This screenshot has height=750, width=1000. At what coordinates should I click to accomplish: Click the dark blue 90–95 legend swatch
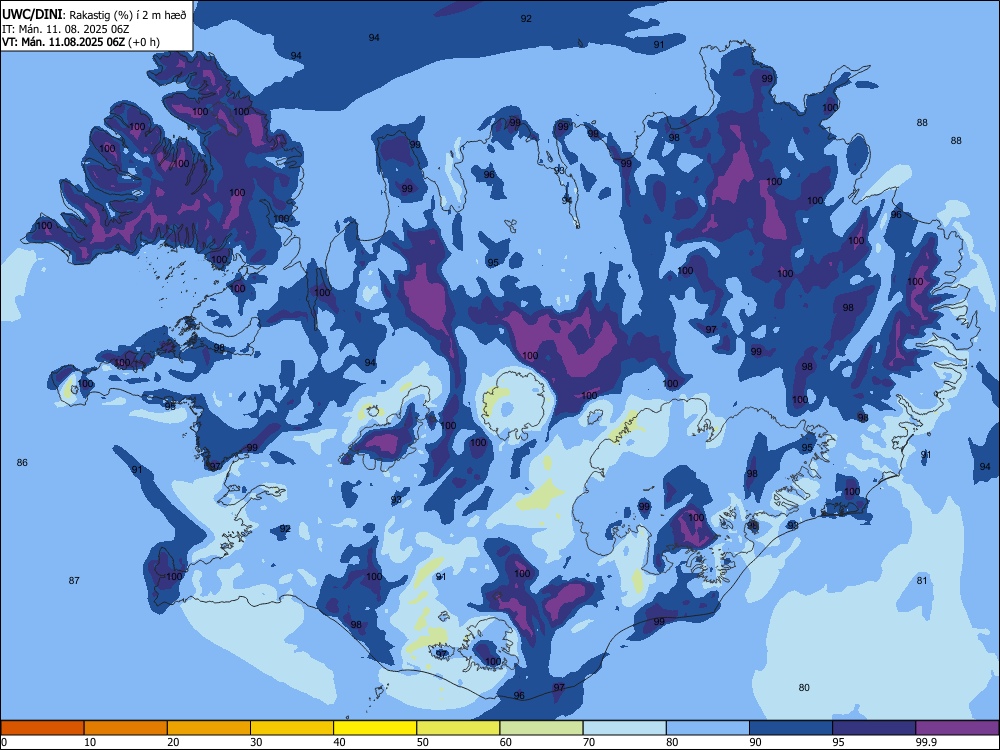point(791,728)
